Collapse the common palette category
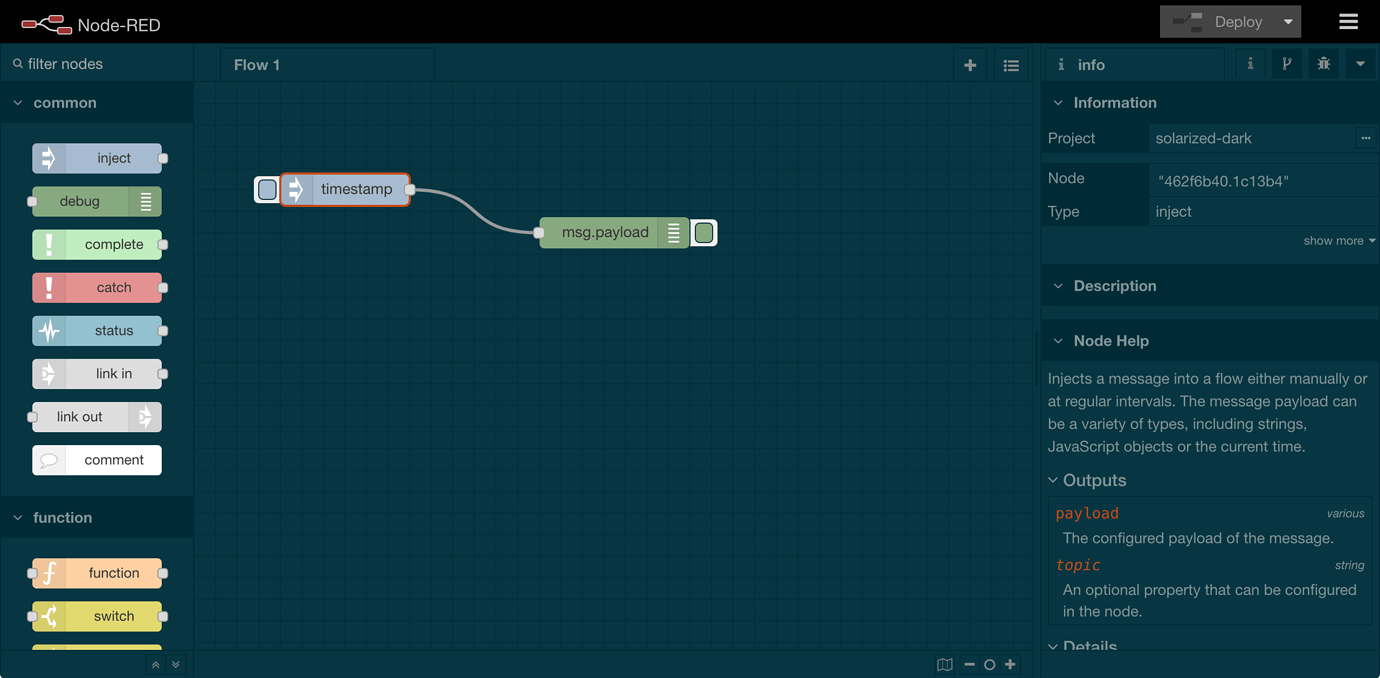The height and width of the screenshot is (678, 1380). 16,102
